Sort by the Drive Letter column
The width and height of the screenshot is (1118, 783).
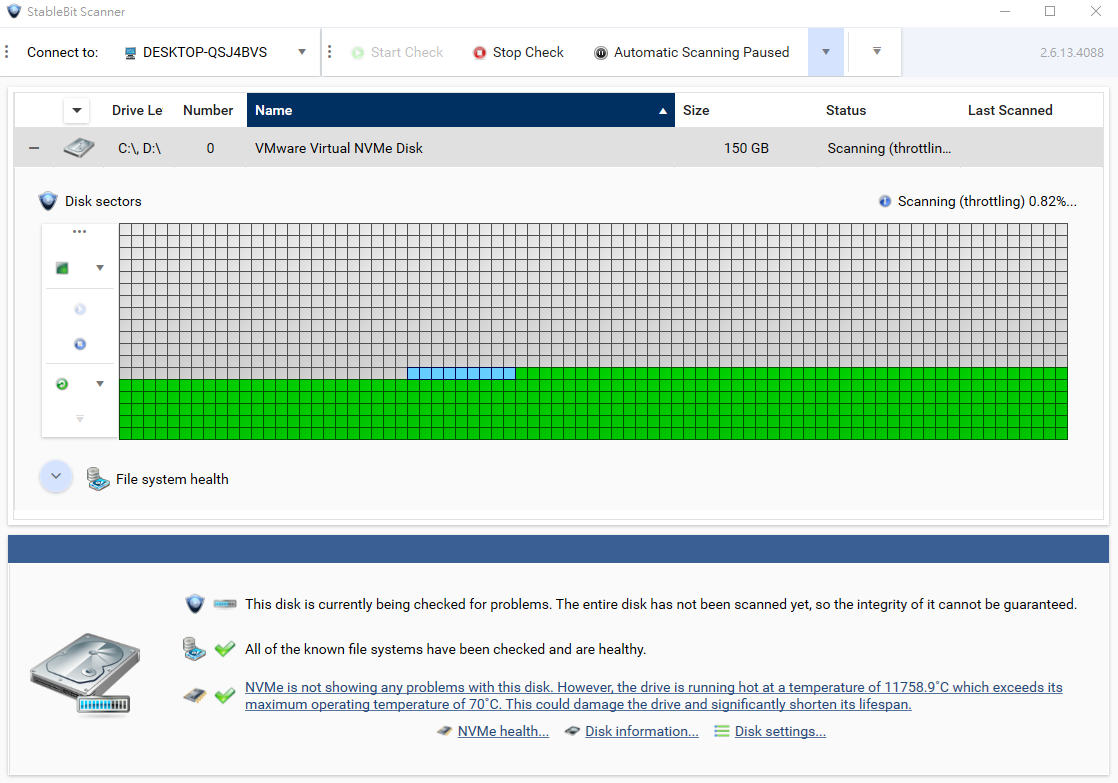tap(137, 111)
